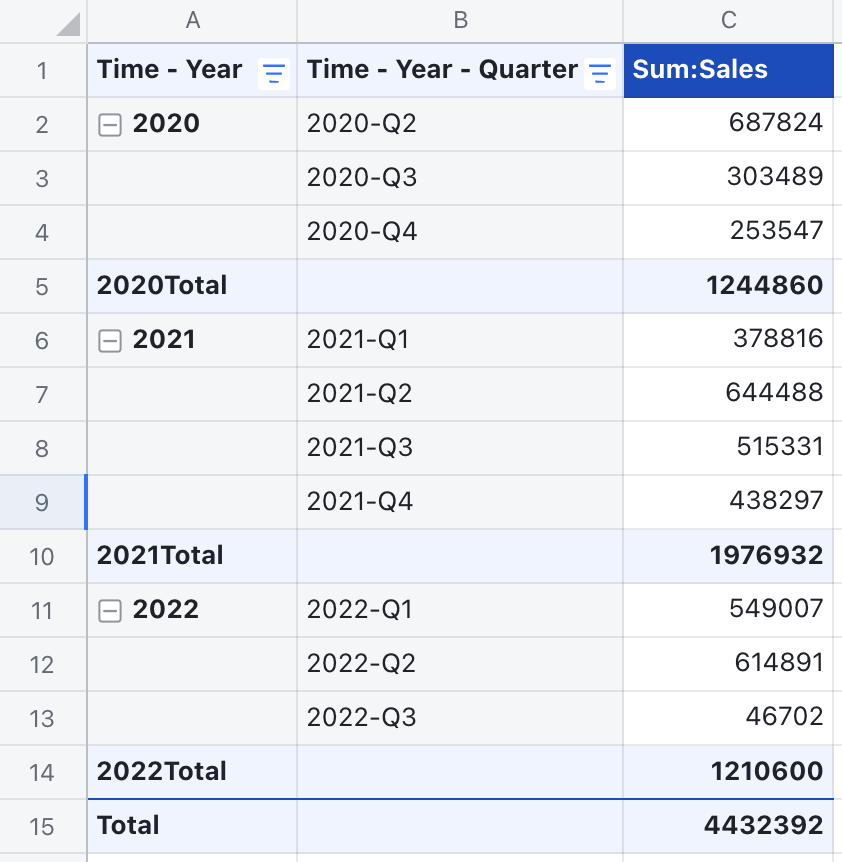Collapse the 2020 year group
842x862 pixels.
click(112, 123)
